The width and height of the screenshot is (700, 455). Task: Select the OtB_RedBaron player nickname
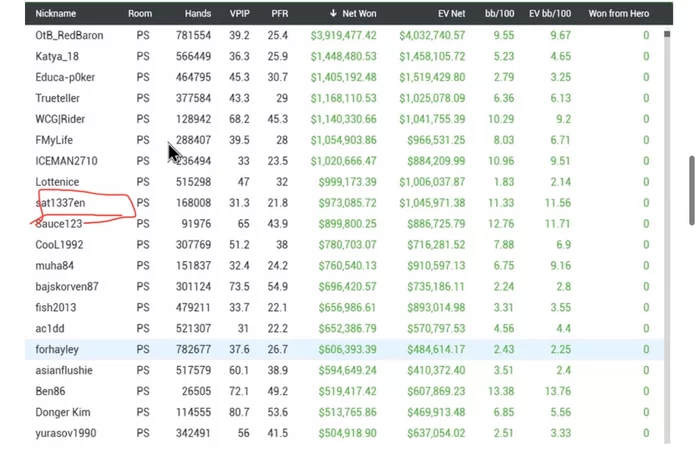[69, 35]
